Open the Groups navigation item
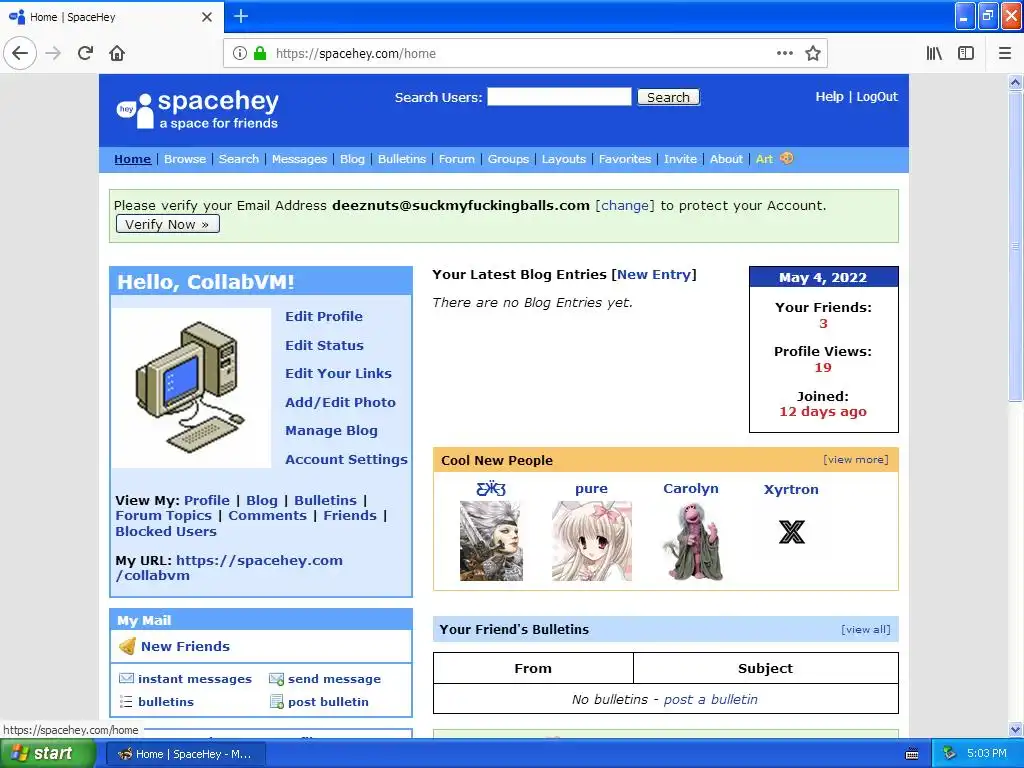Viewport: 1024px width, 768px height. [x=508, y=159]
